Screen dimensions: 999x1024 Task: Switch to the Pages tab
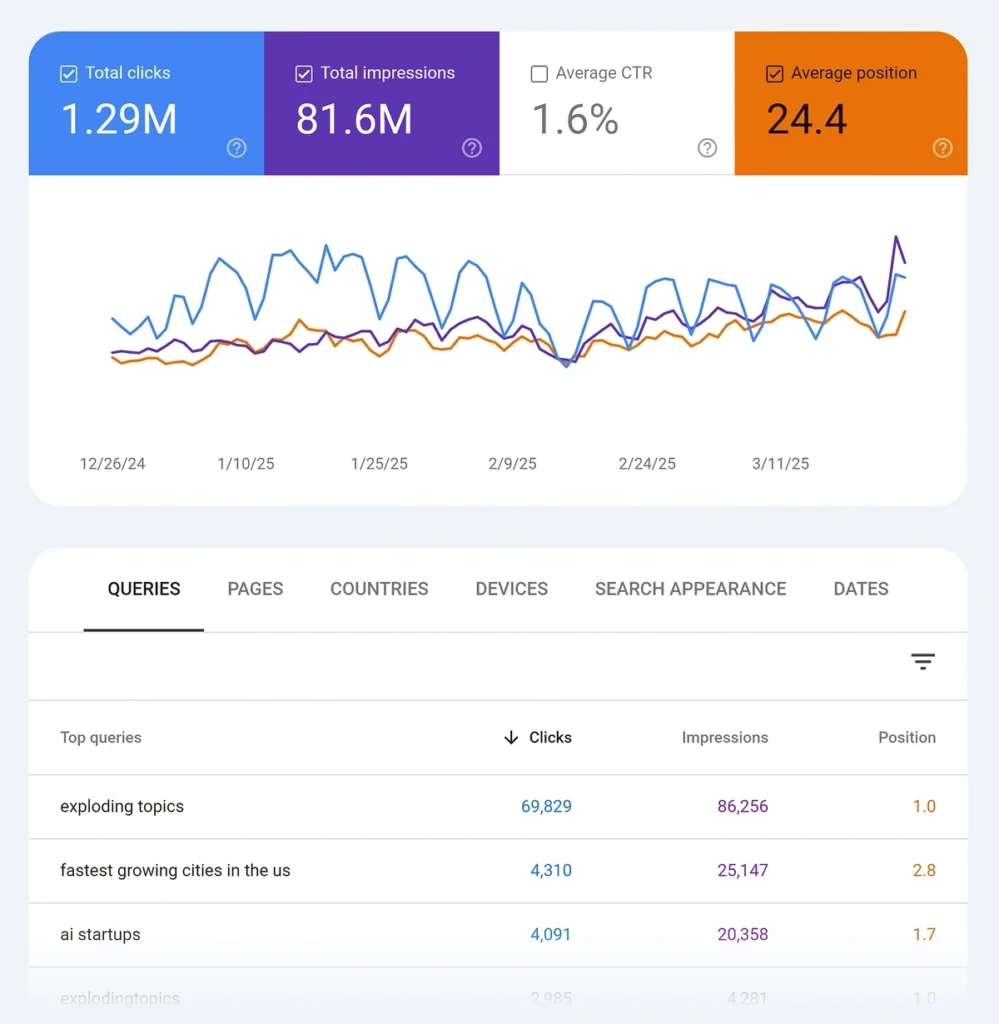(x=255, y=589)
